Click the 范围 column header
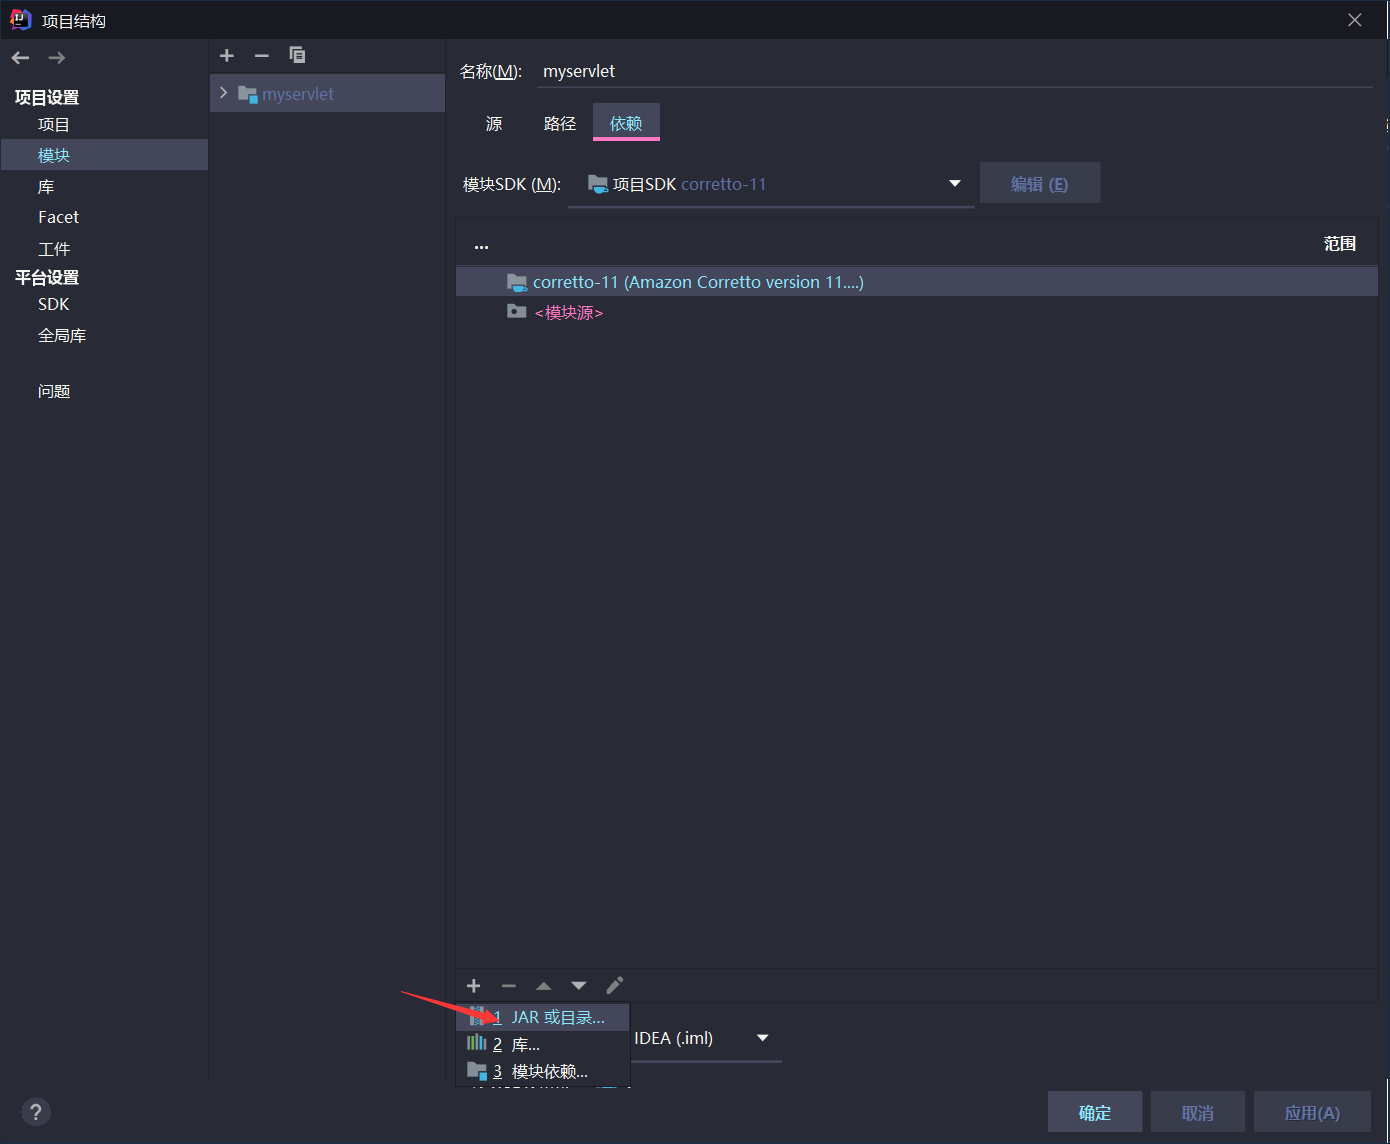This screenshot has height=1144, width=1390. tap(1340, 244)
